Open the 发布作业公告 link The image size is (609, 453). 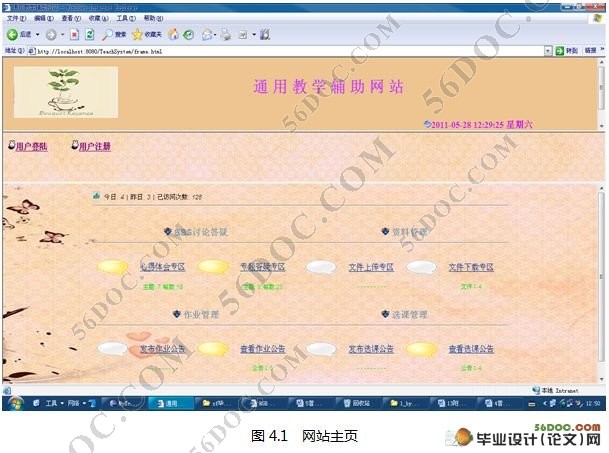163,349
